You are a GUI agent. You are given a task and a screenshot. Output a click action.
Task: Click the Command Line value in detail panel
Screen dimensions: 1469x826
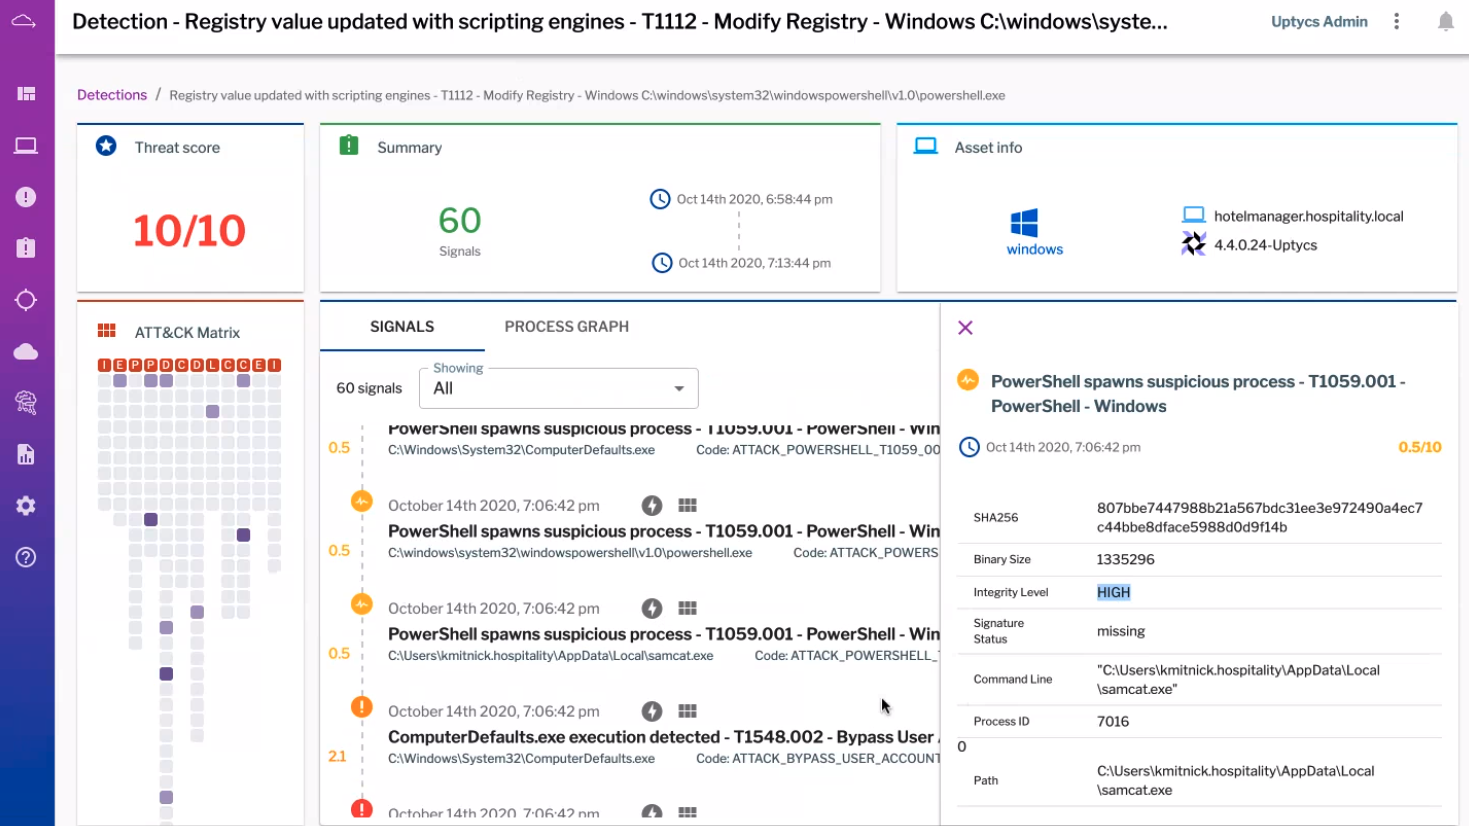coord(1238,679)
